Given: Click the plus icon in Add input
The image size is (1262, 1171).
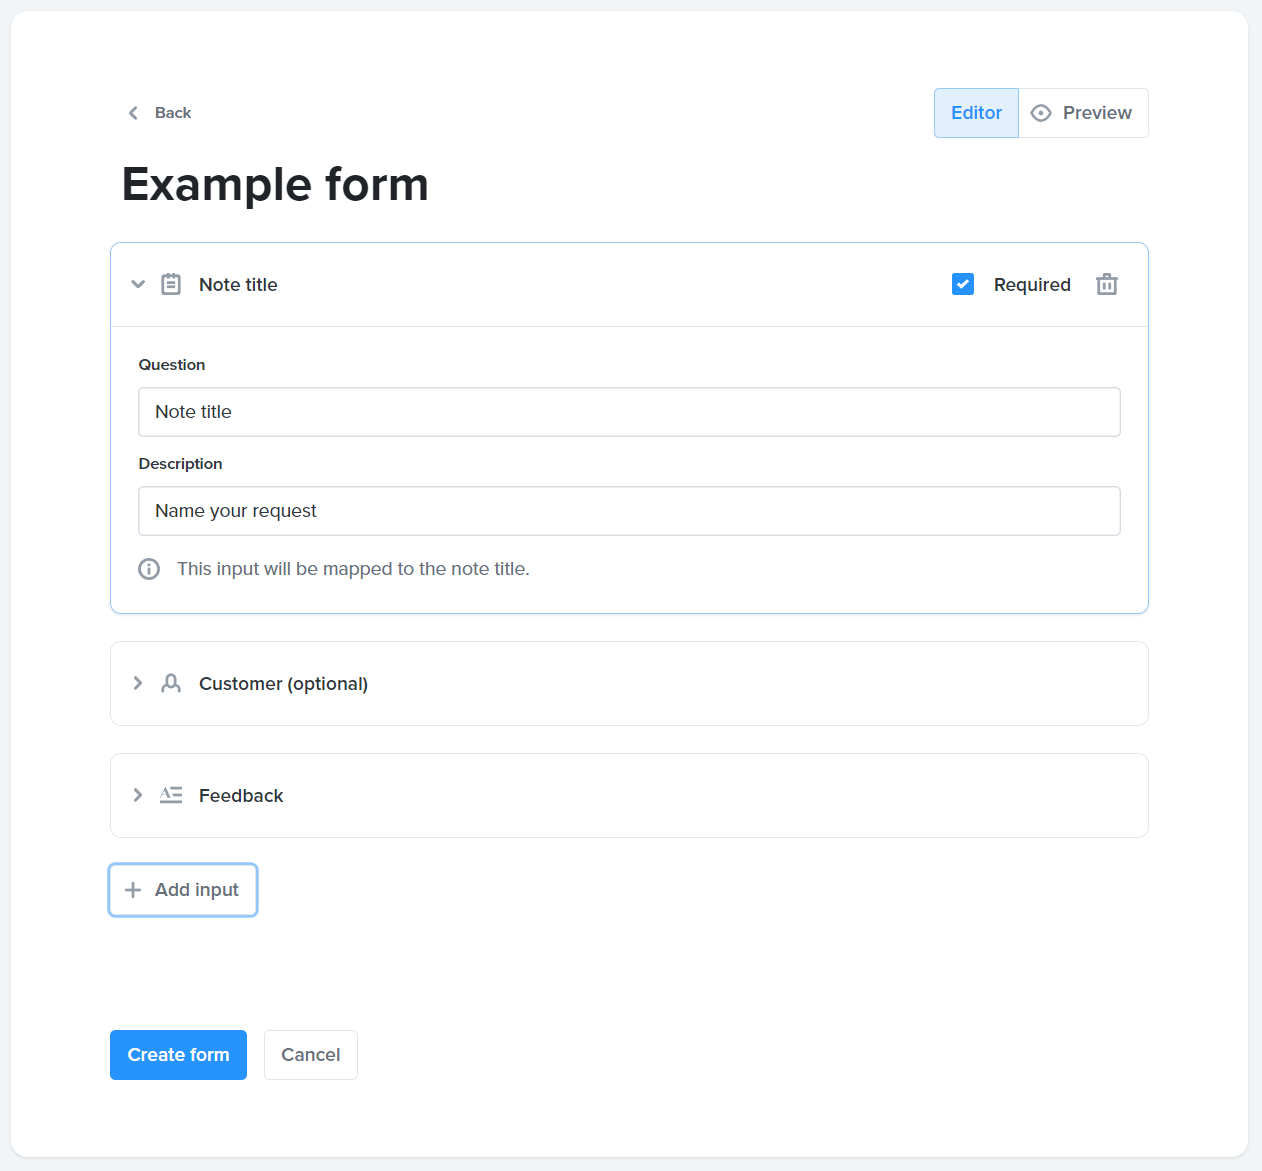Looking at the screenshot, I should [133, 890].
